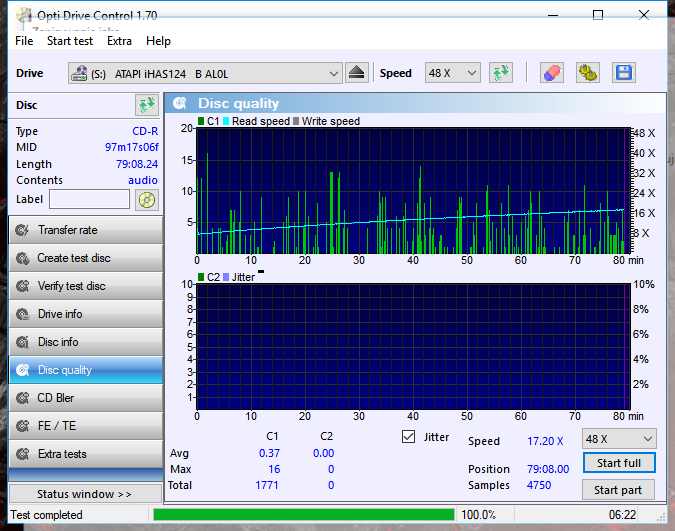
Task: Click the CD Bler sidebar icon
Action: coord(22,398)
